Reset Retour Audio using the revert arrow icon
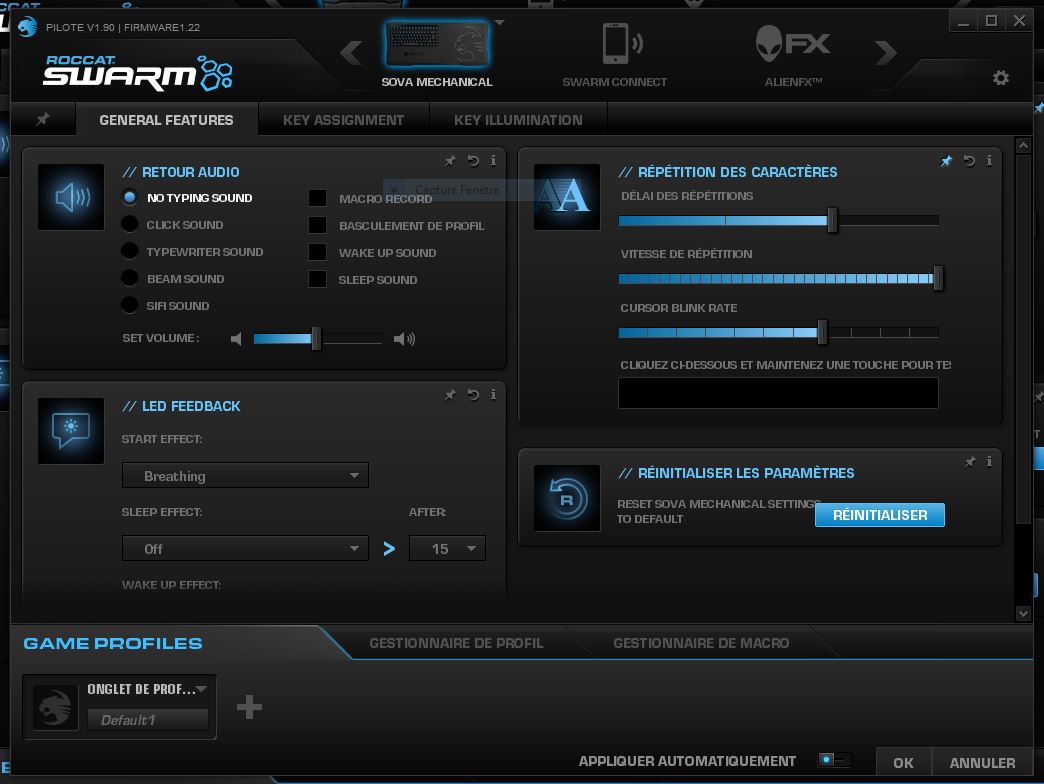The image size is (1044, 784). click(x=471, y=160)
